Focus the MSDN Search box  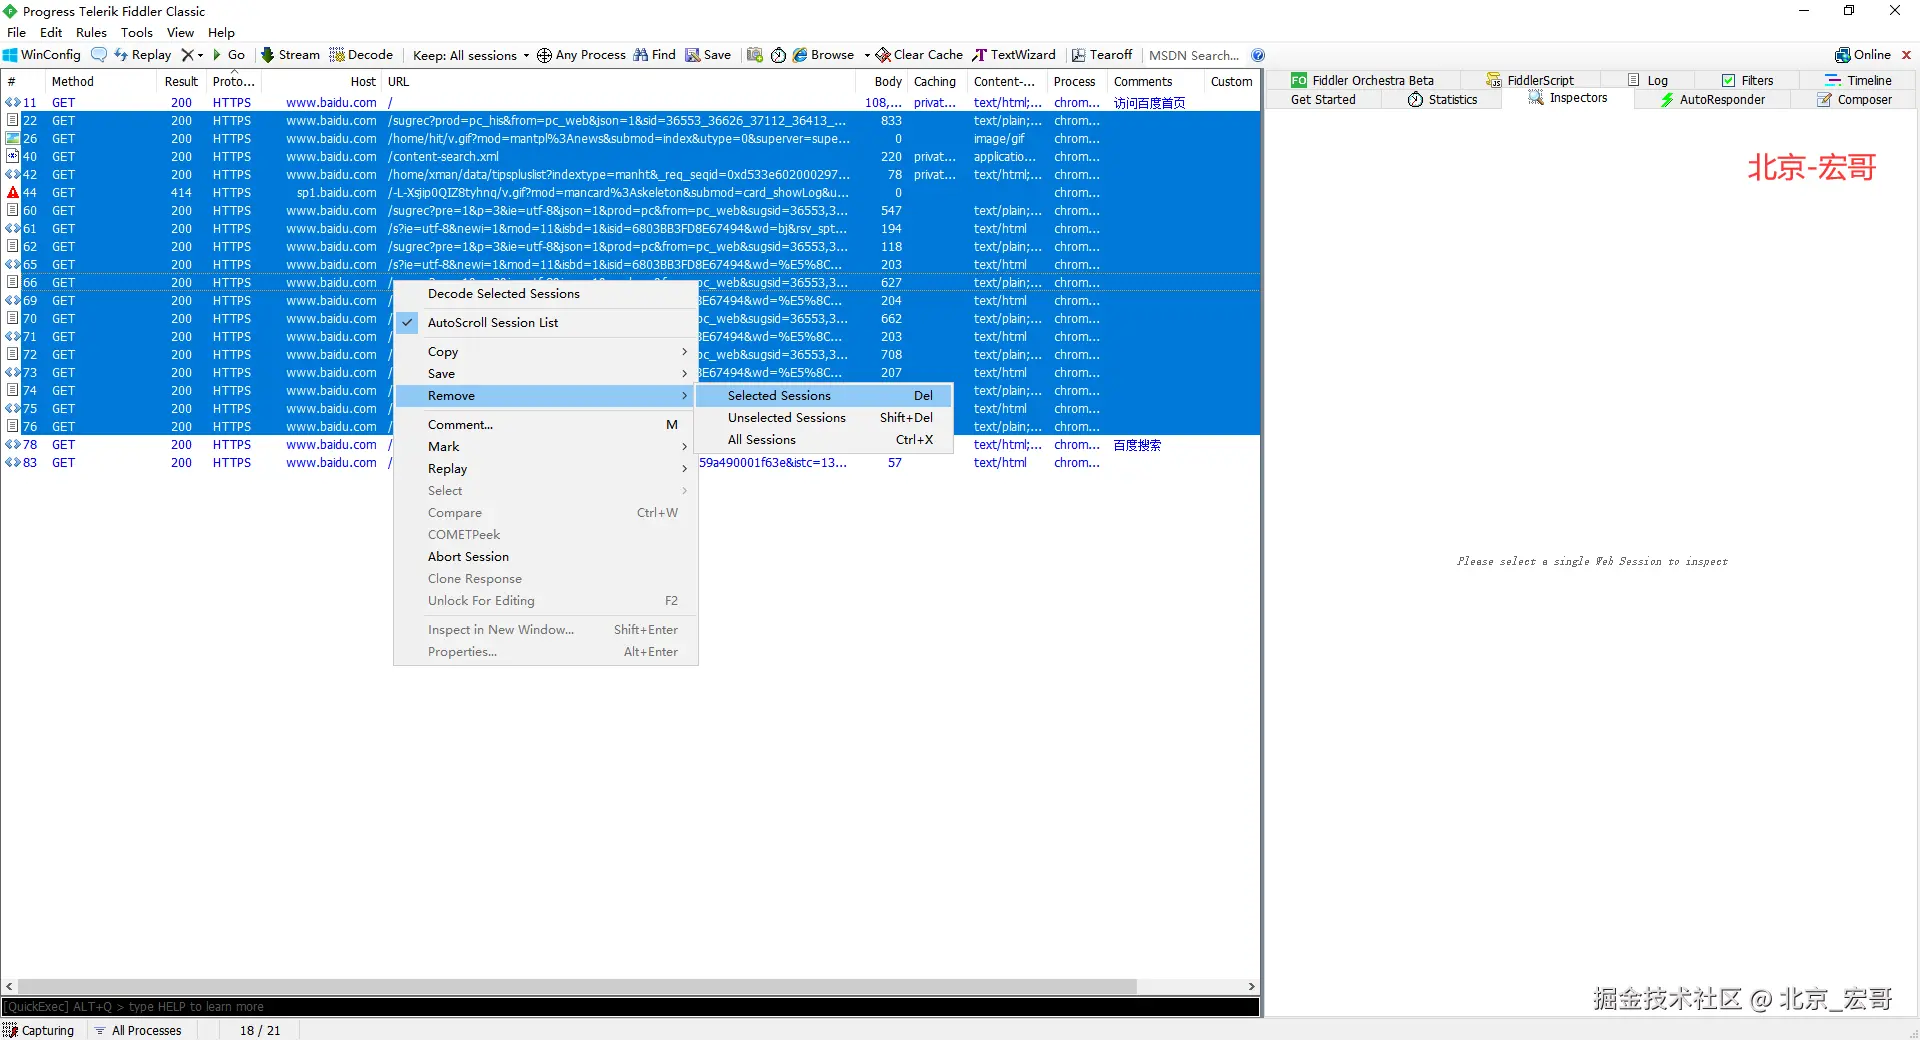(1194, 55)
